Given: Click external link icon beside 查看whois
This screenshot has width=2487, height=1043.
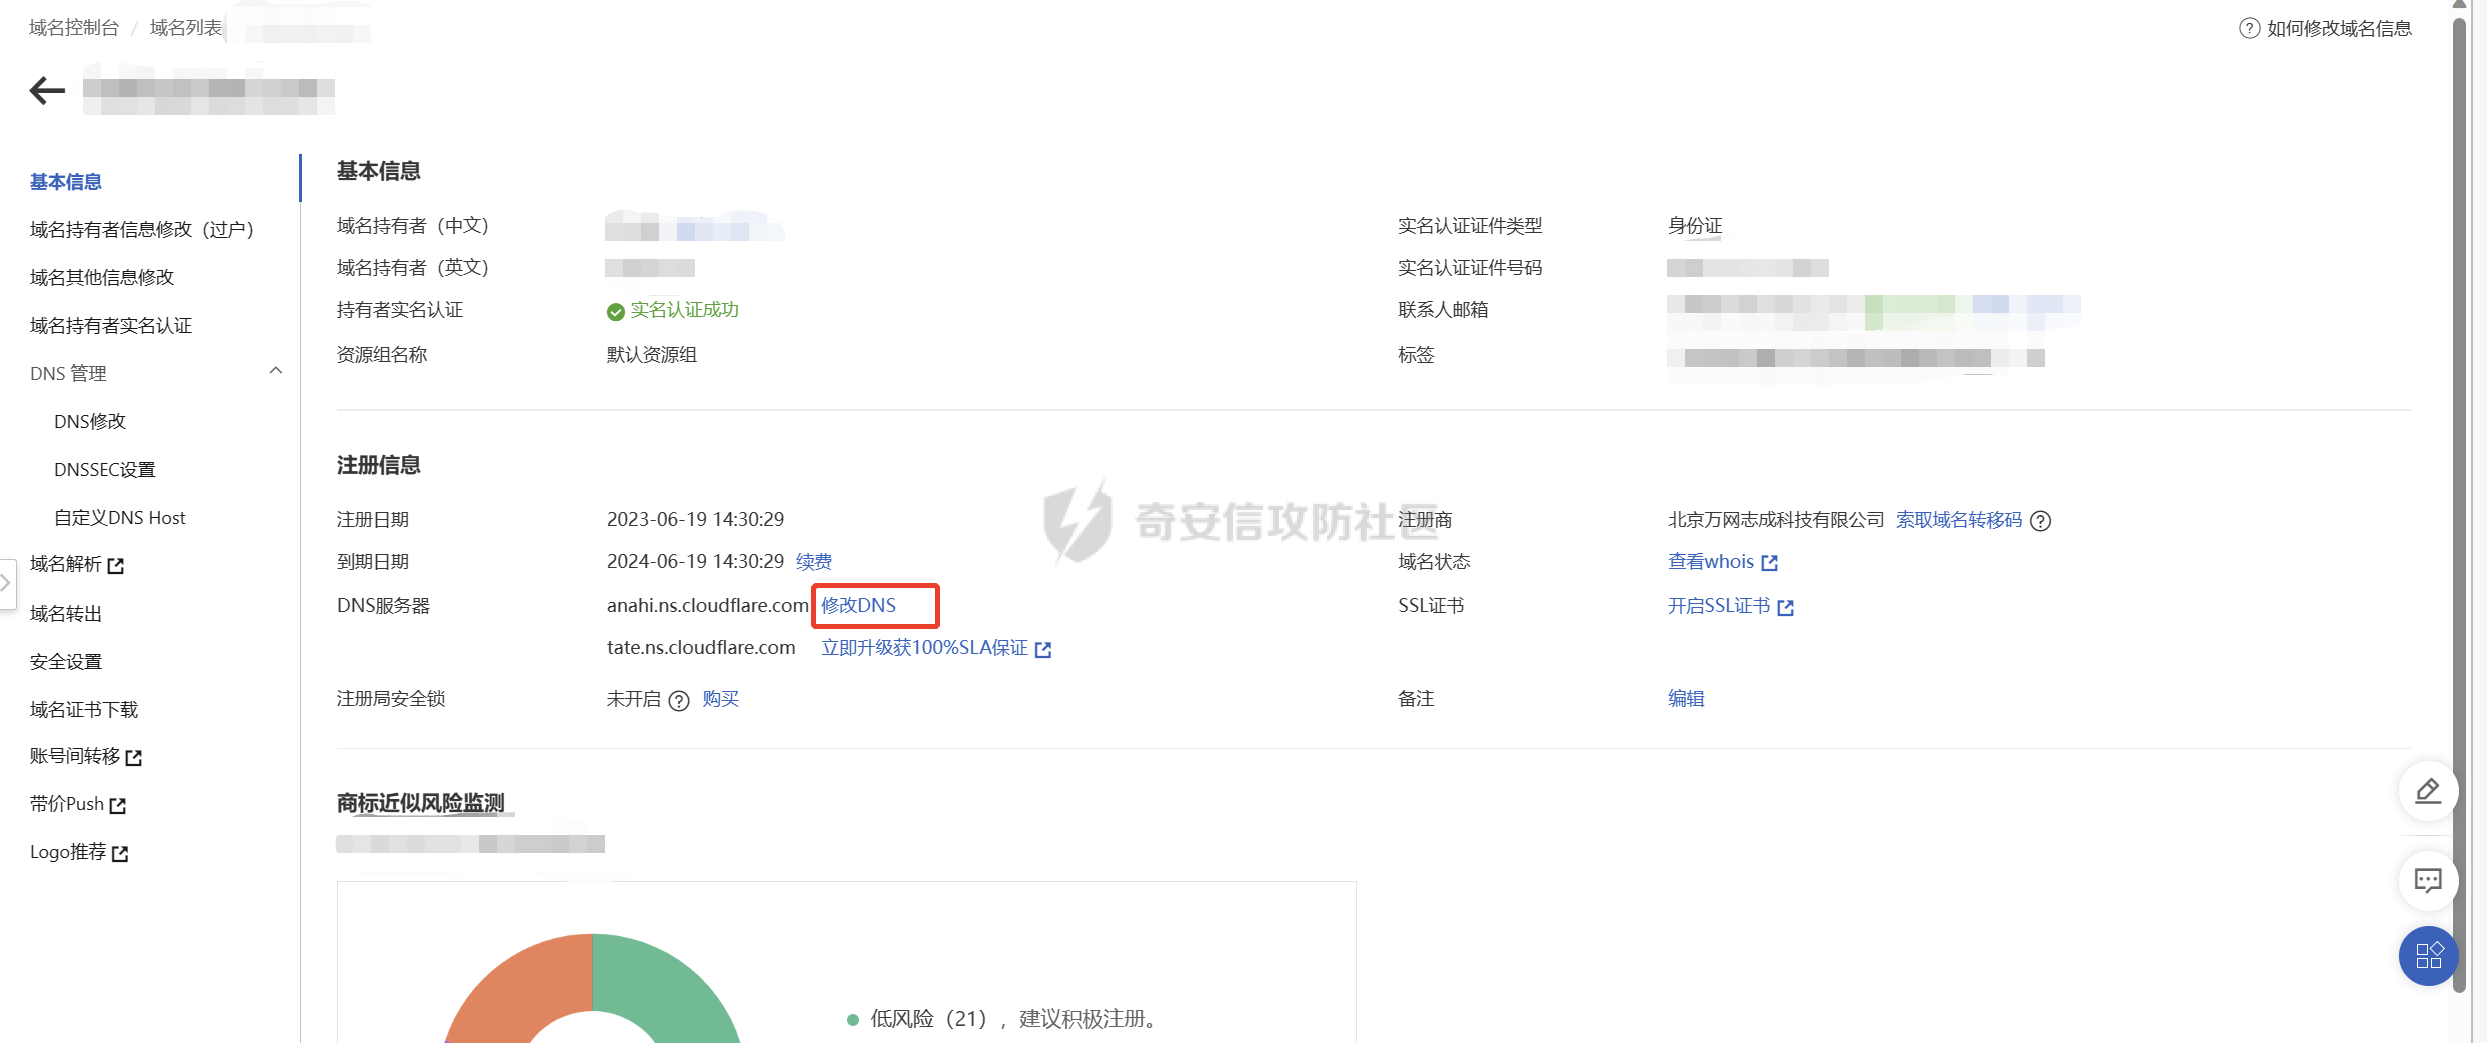Looking at the screenshot, I should pos(1769,563).
